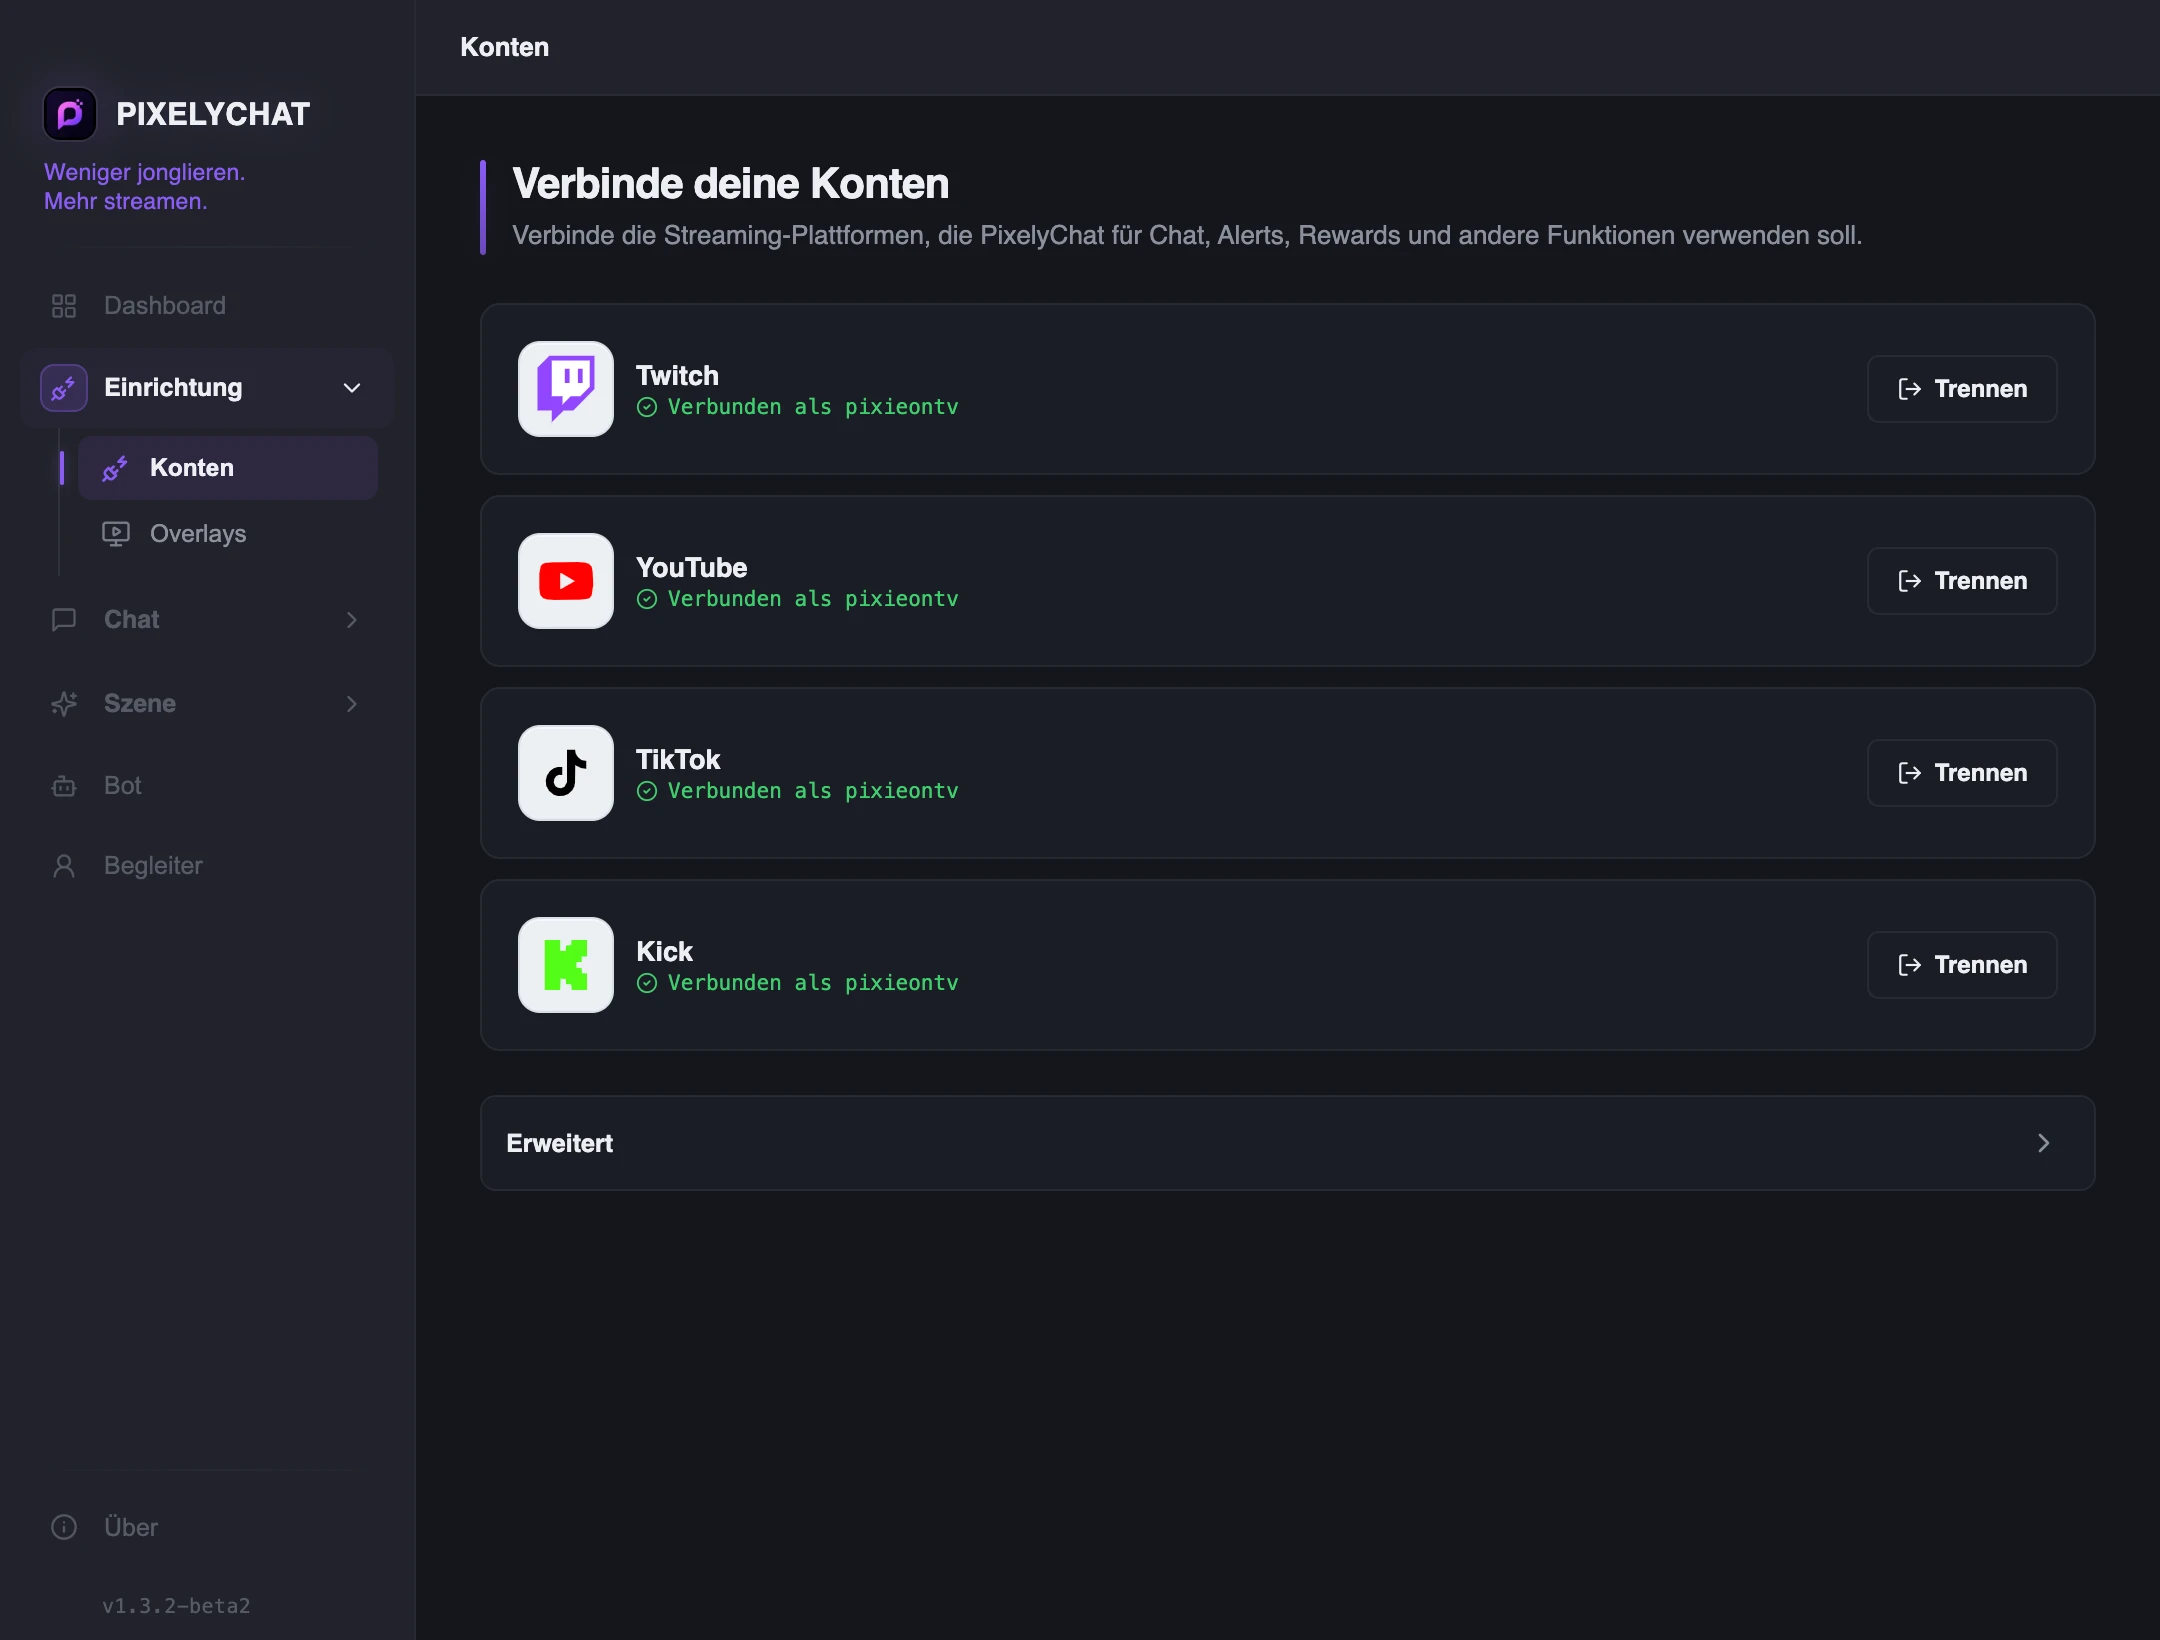
Task: Expand the Chat section chevron
Action: coord(352,620)
